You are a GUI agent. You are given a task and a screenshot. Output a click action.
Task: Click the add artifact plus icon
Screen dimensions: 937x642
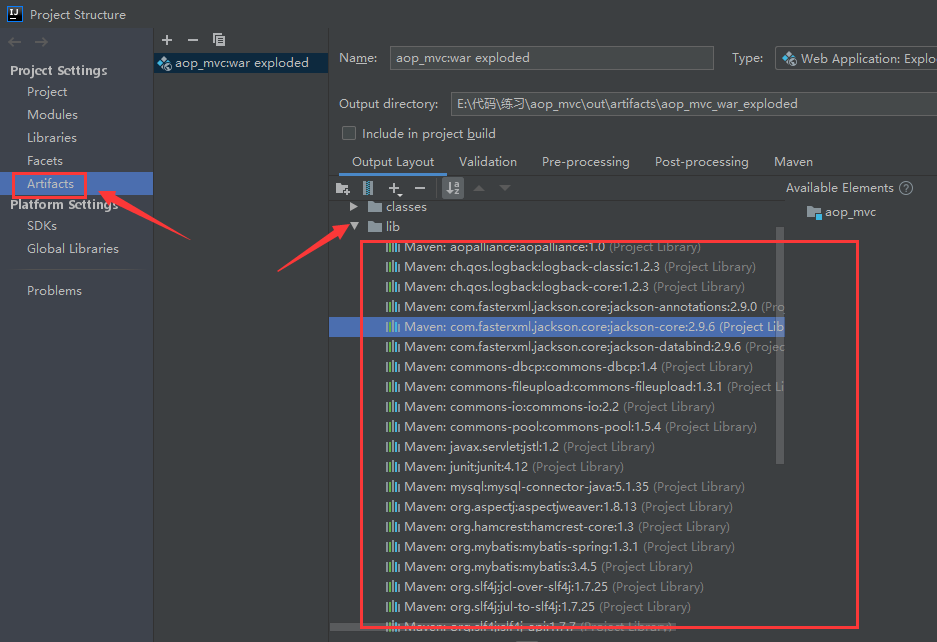[167, 40]
